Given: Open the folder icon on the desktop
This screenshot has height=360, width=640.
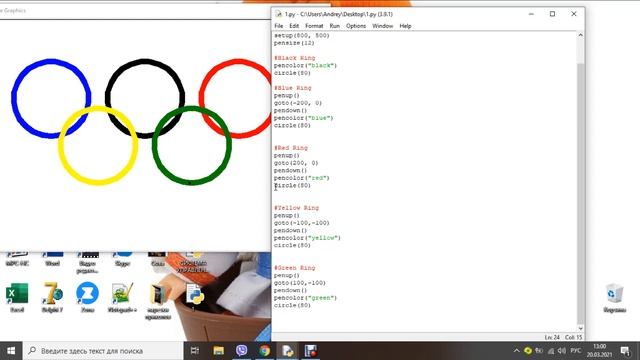Looking at the screenshot, I should pos(158,301).
